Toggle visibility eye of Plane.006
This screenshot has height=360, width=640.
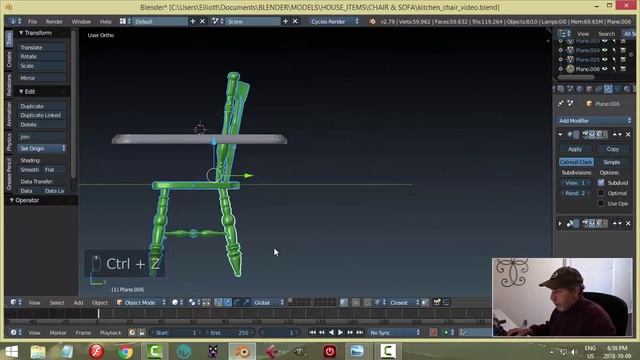(604, 69)
